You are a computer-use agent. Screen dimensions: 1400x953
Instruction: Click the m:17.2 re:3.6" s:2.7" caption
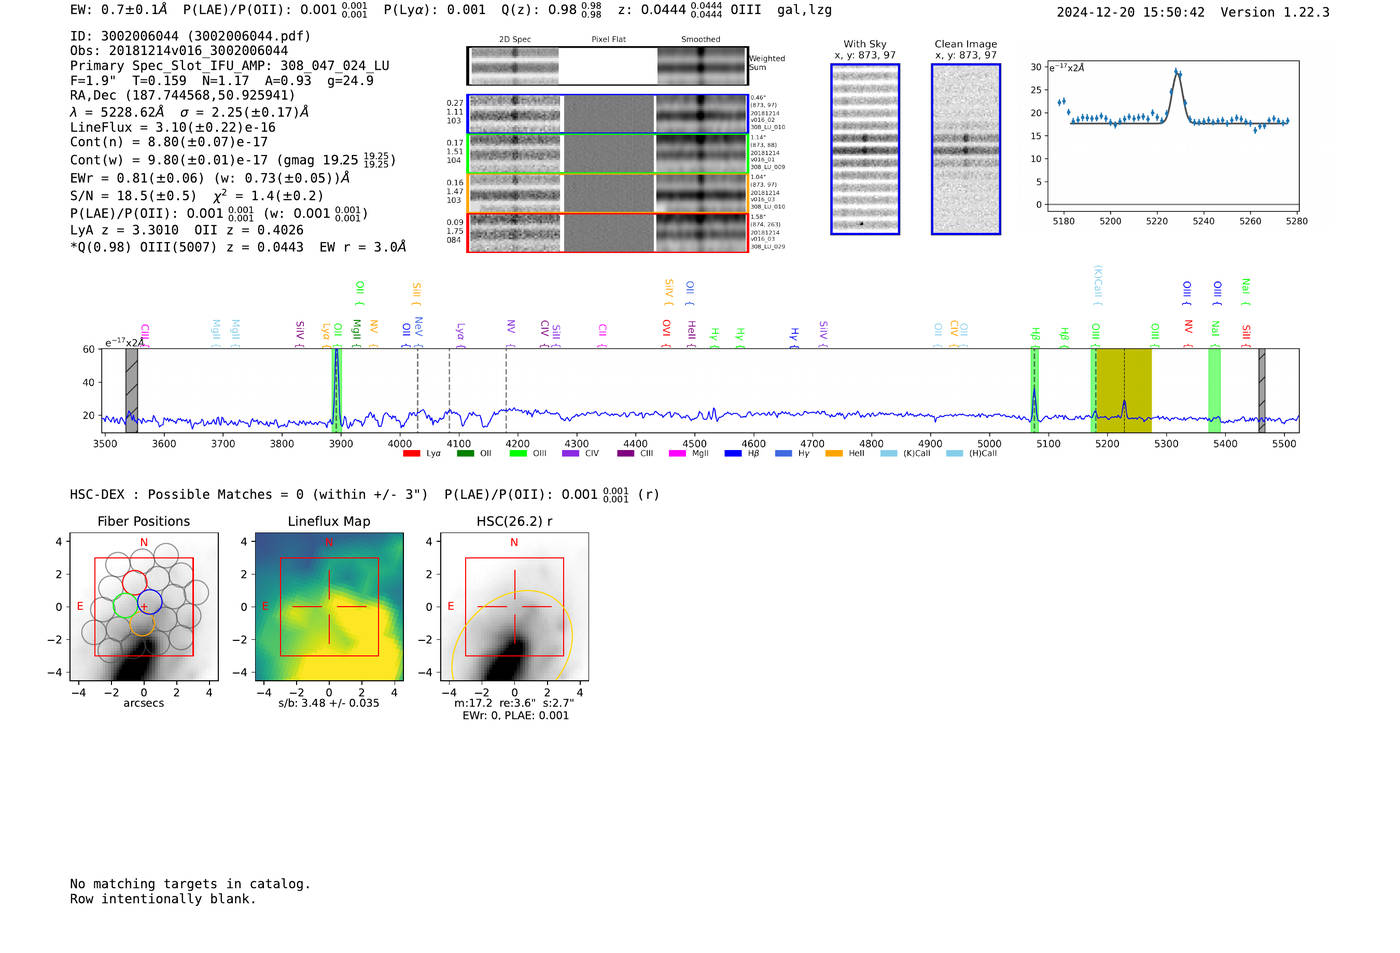514,703
